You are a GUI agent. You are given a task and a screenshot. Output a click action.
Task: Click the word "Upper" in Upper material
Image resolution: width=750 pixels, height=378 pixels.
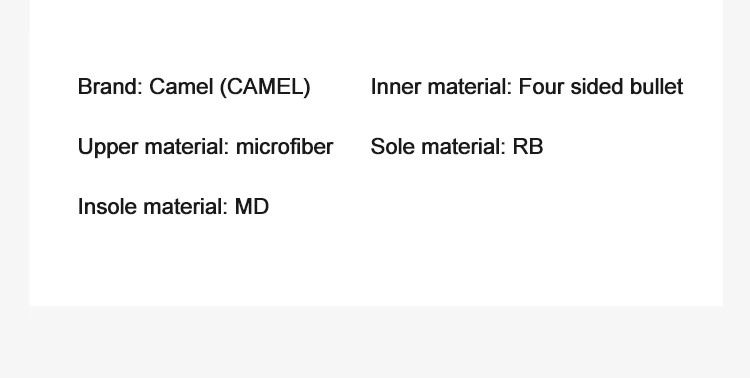(x=107, y=147)
